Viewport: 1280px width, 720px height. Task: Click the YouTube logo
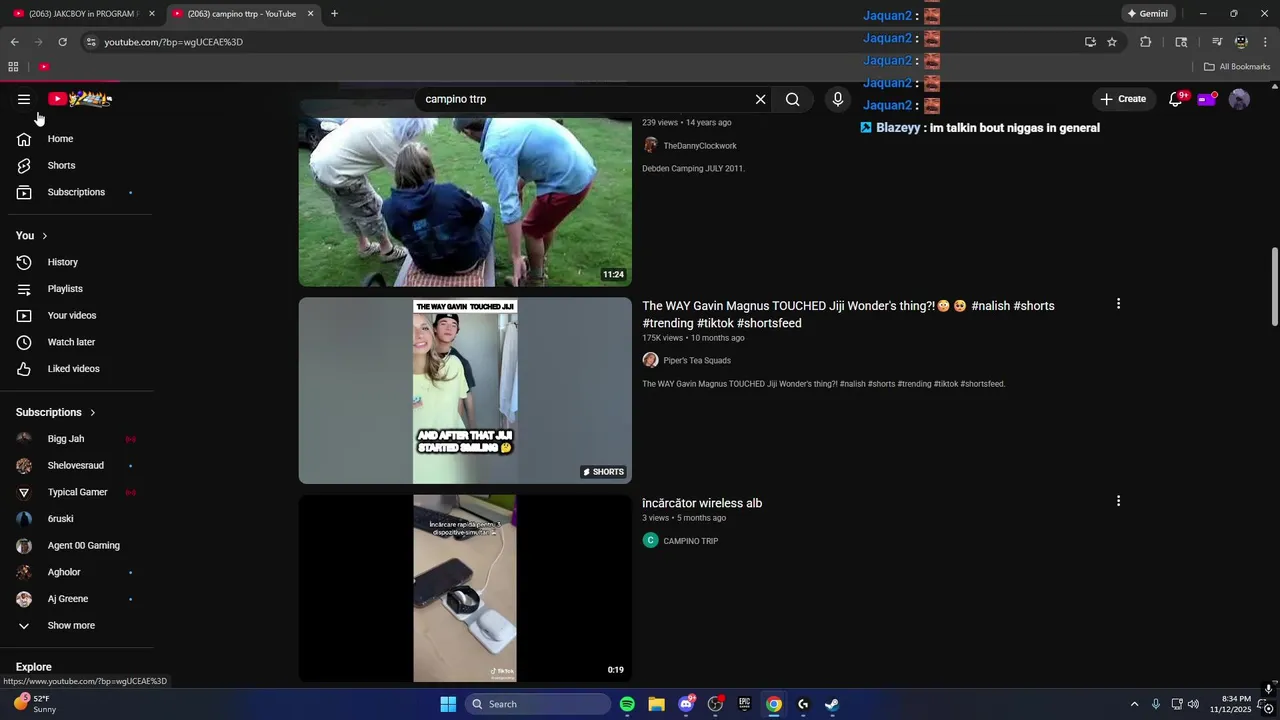[80, 99]
